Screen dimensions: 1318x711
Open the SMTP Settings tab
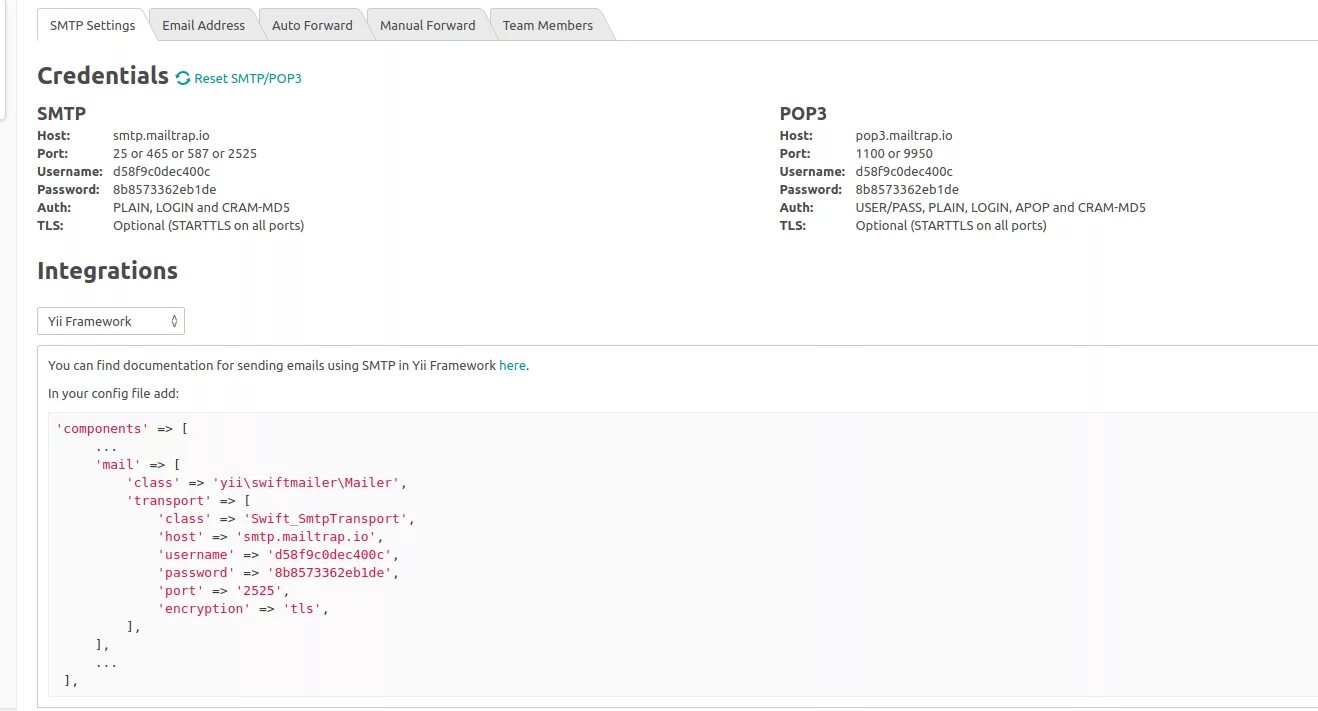pyautogui.click(x=92, y=25)
